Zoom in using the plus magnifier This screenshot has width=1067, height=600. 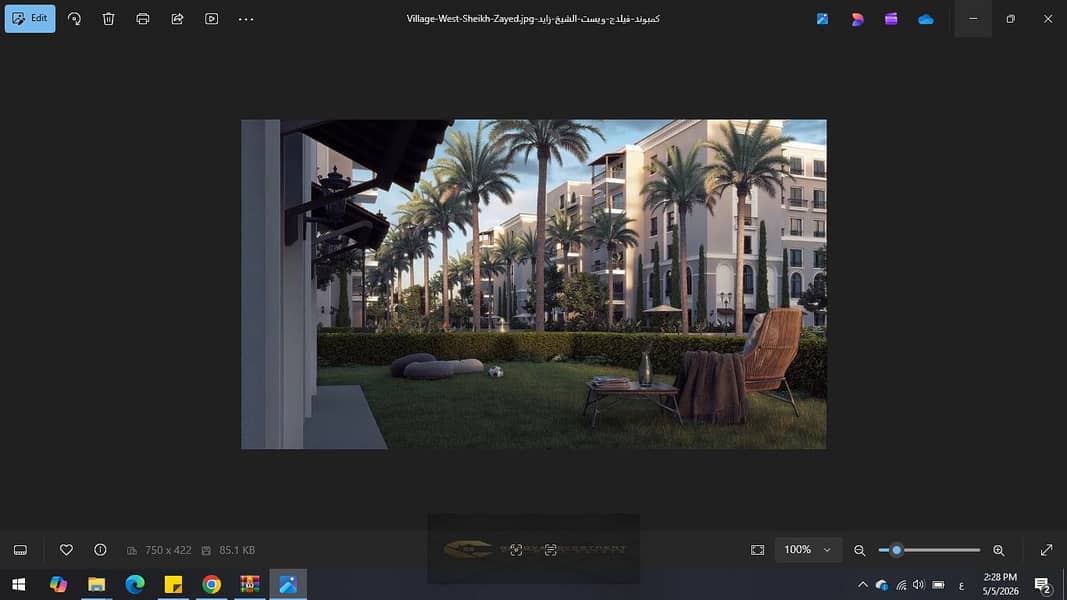999,550
